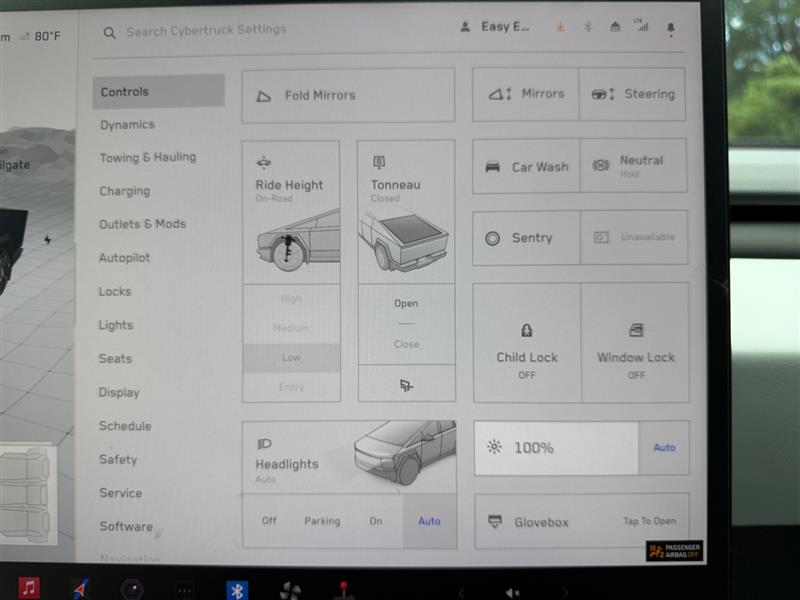Set headlights to Off

click(269, 520)
